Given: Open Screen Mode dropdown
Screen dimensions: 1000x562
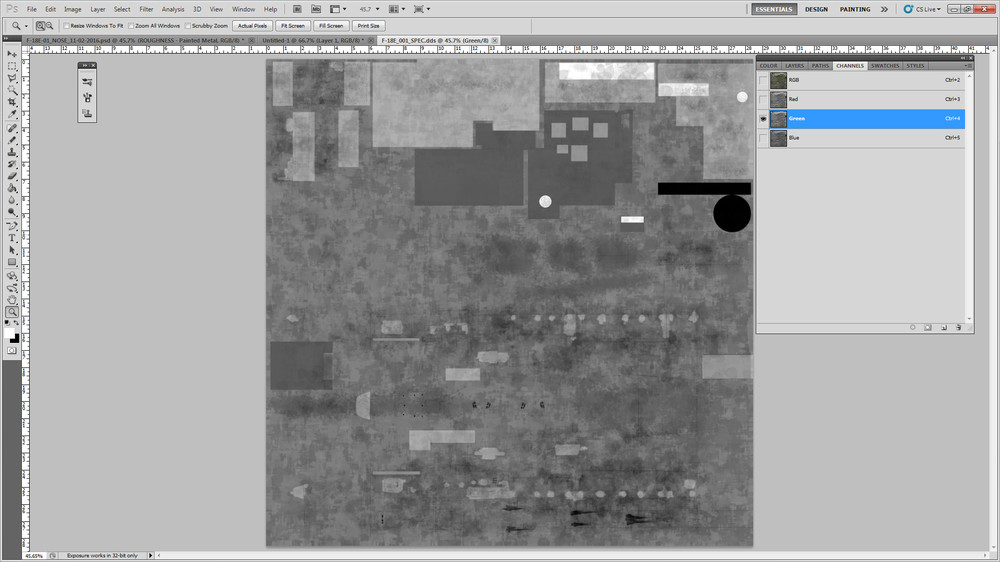Looking at the screenshot, I should pyautogui.click(x=422, y=9).
